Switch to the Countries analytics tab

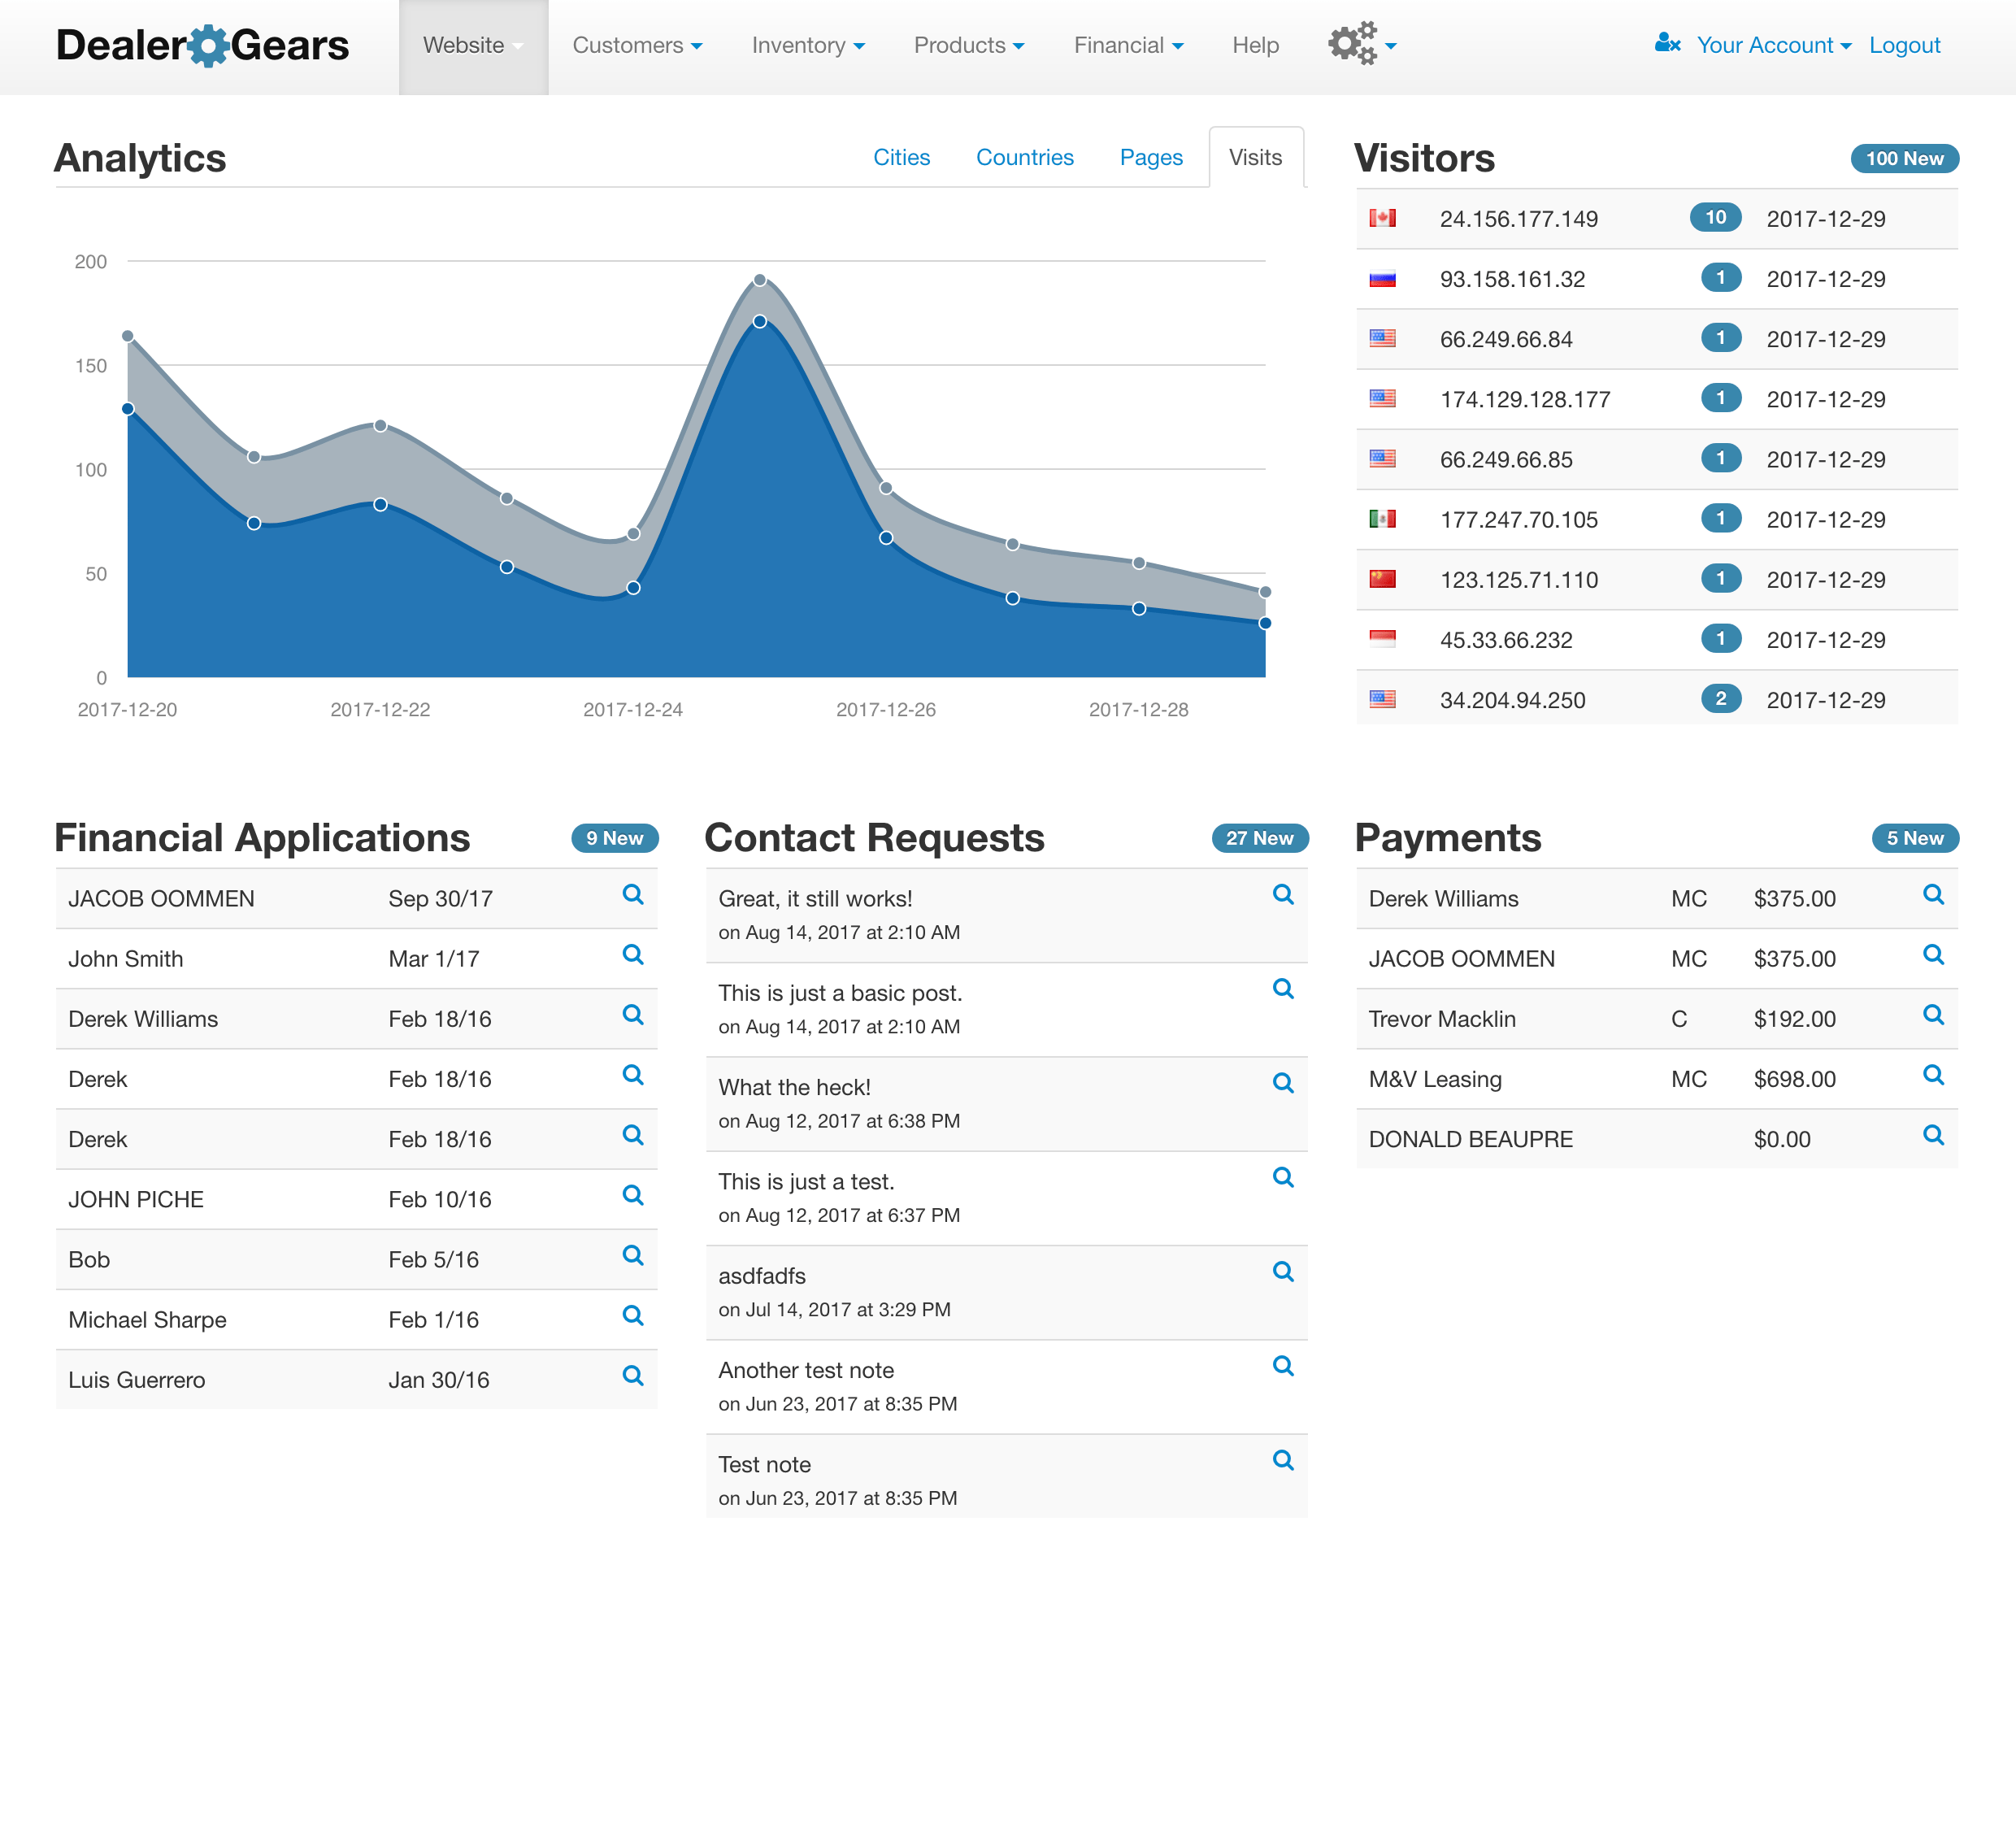coord(1024,157)
